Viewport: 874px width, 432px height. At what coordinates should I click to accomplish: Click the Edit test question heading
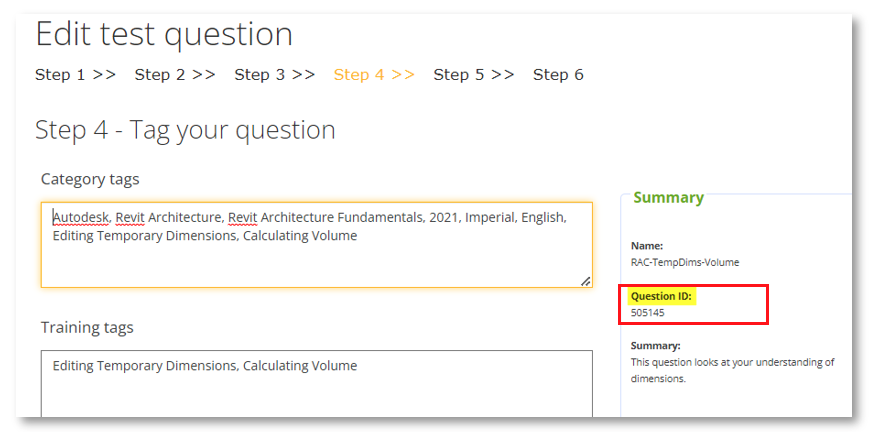click(164, 34)
